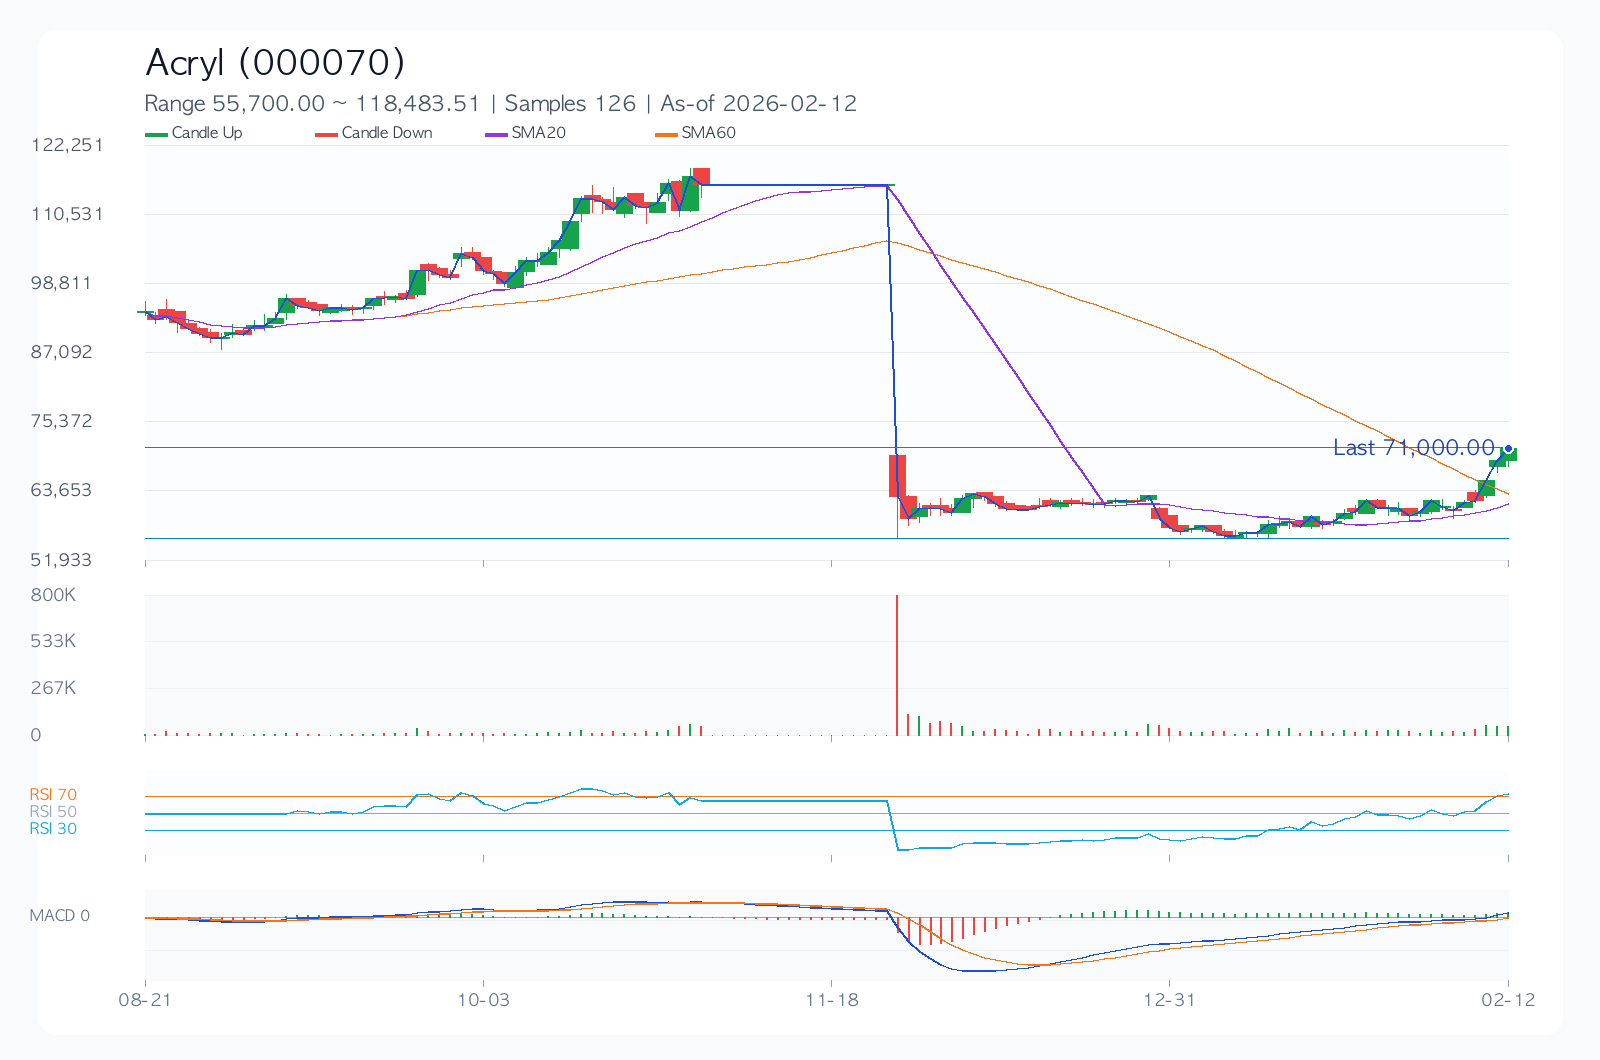1600x1060 pixels.
Task: Click the 02-12 date axis label
Action: (x=1508, y=1000)
